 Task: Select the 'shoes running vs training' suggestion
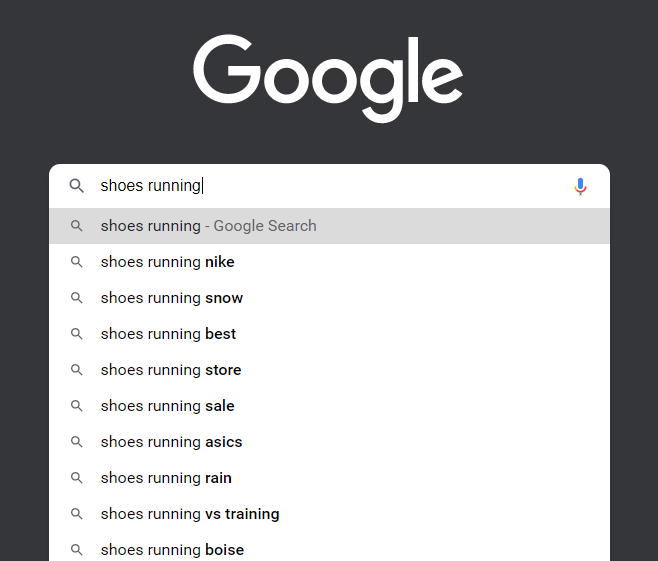click(x=190, y=514)
